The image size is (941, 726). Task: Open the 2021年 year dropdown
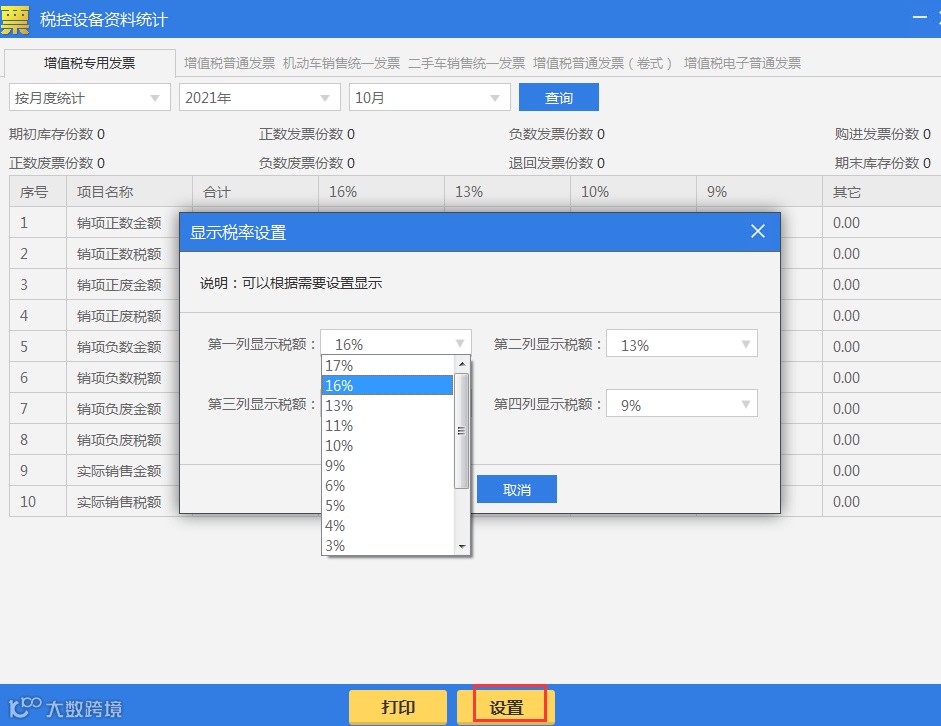260,97
